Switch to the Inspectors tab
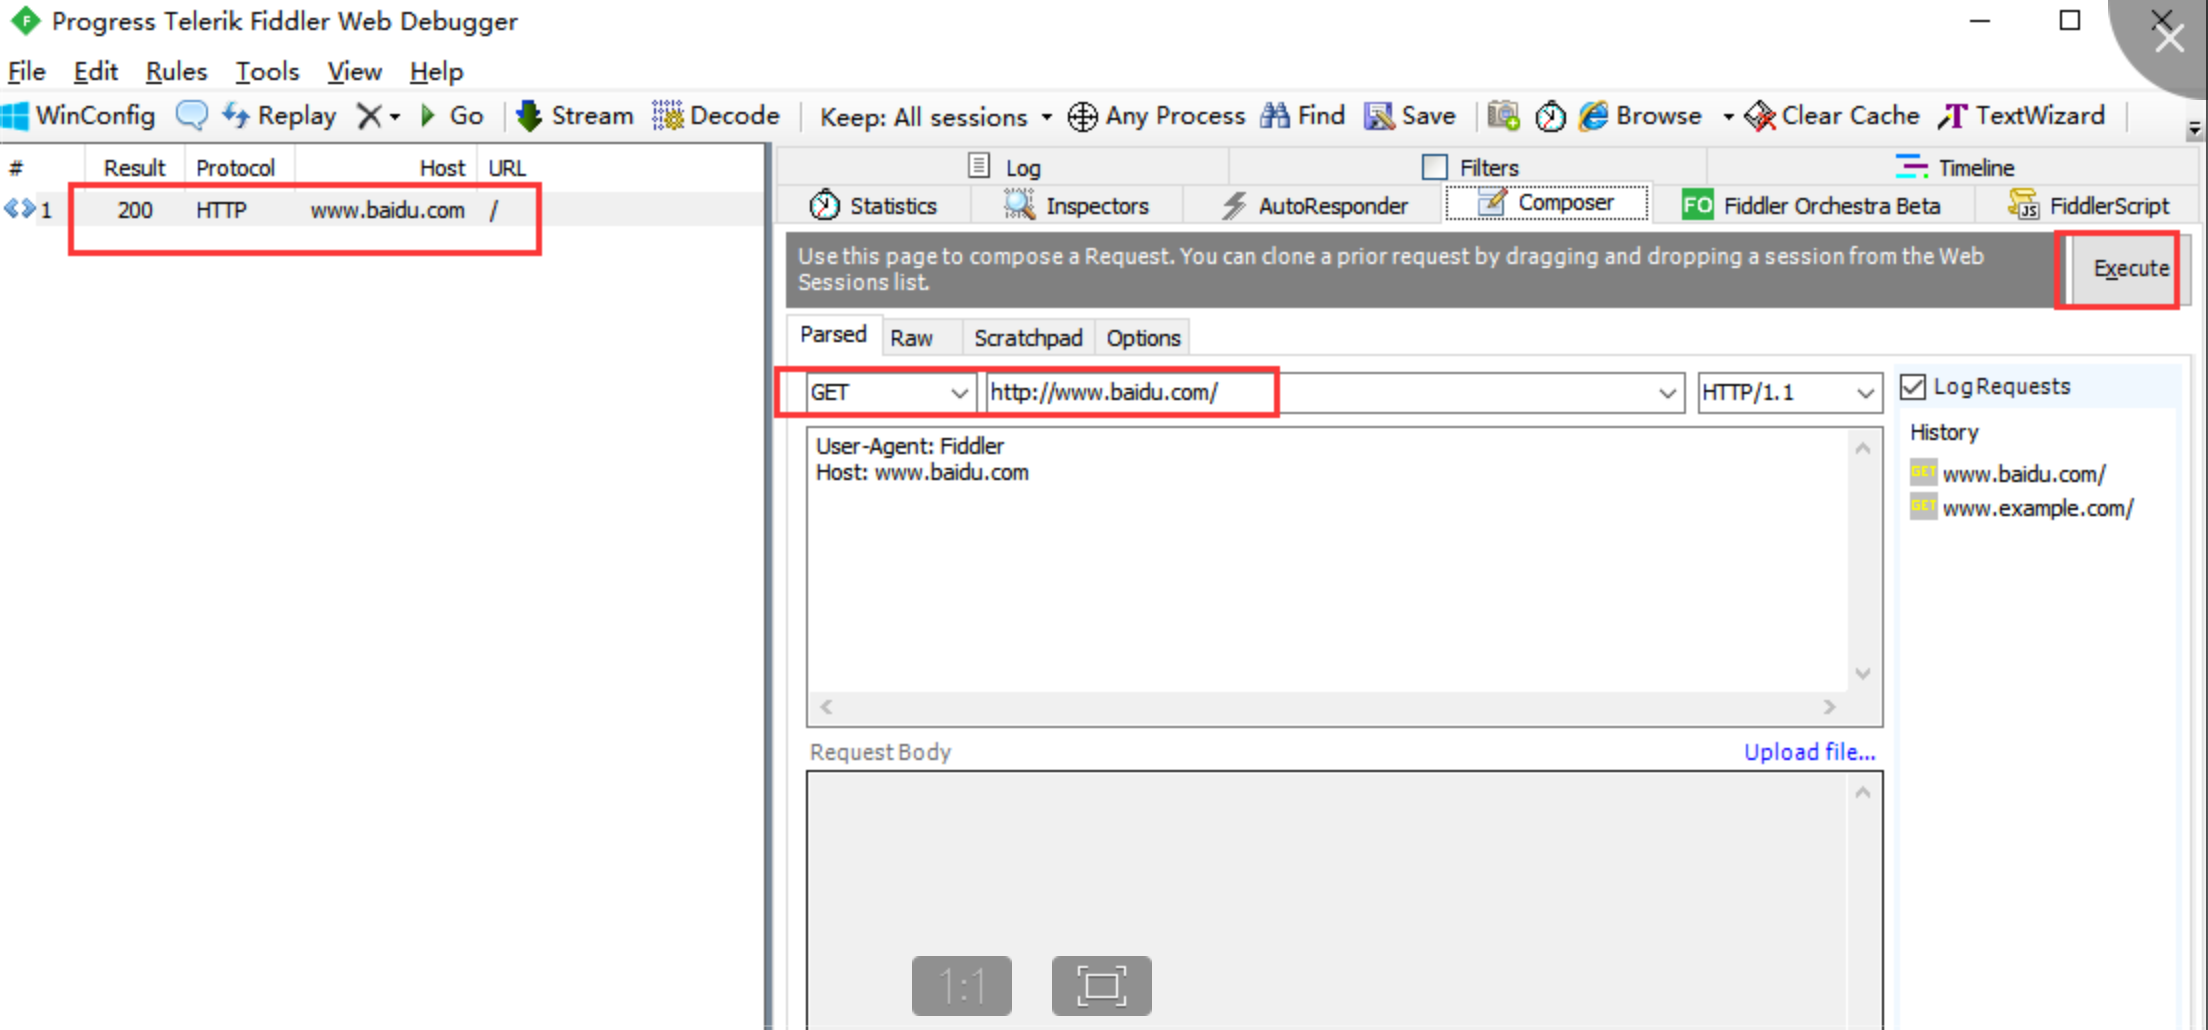Image resolution: width=2208 pixels, height=1030 pixels. click(x=1077, y=206)
